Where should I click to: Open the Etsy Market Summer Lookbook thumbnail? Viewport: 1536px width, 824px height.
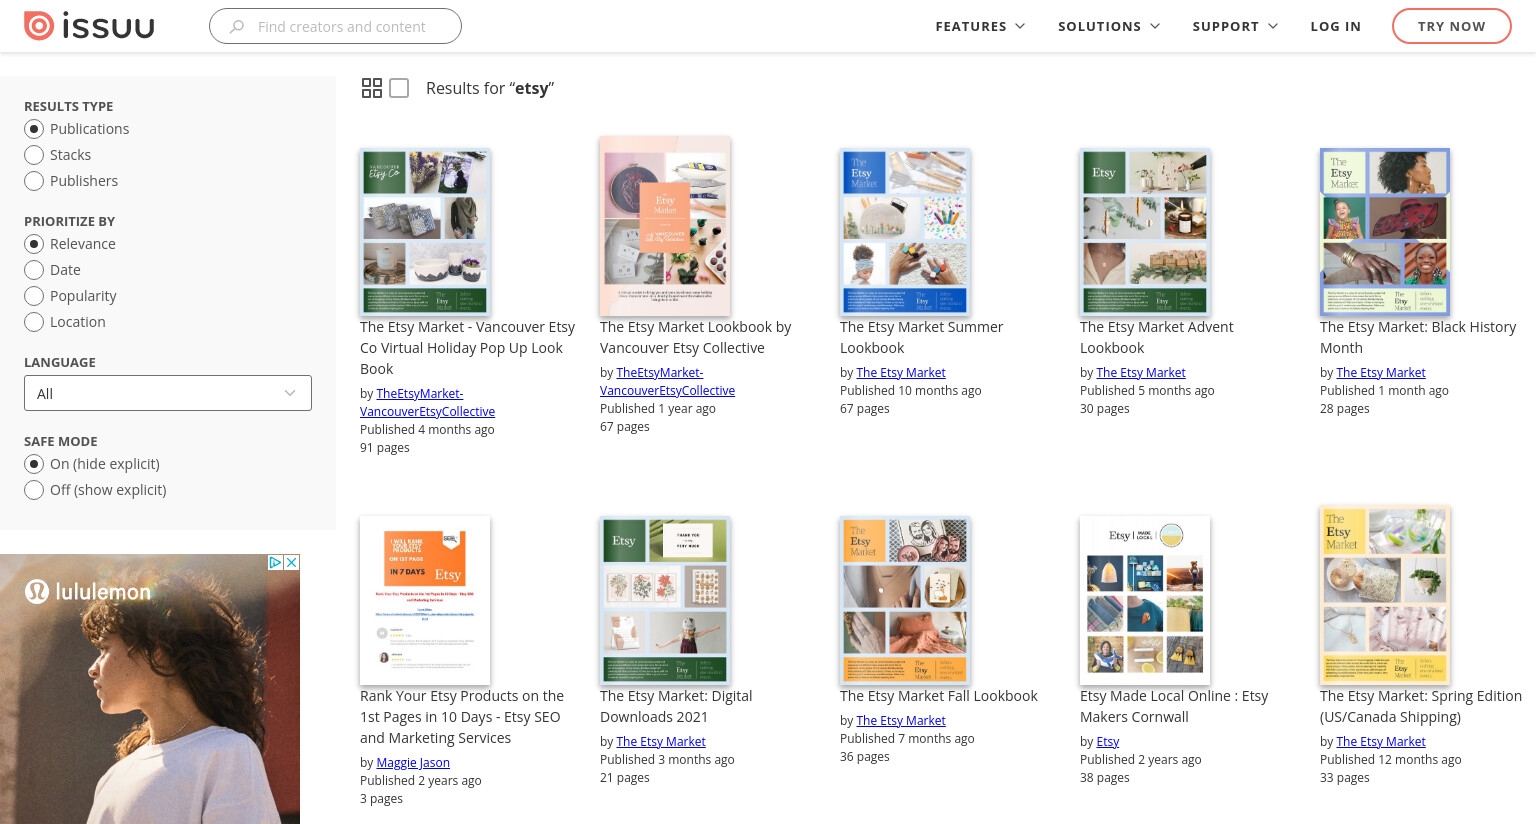point(905,232)
